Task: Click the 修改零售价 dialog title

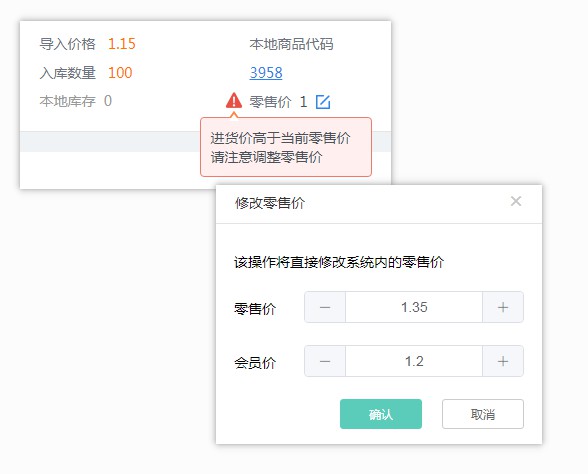Action: click(270, 203)
